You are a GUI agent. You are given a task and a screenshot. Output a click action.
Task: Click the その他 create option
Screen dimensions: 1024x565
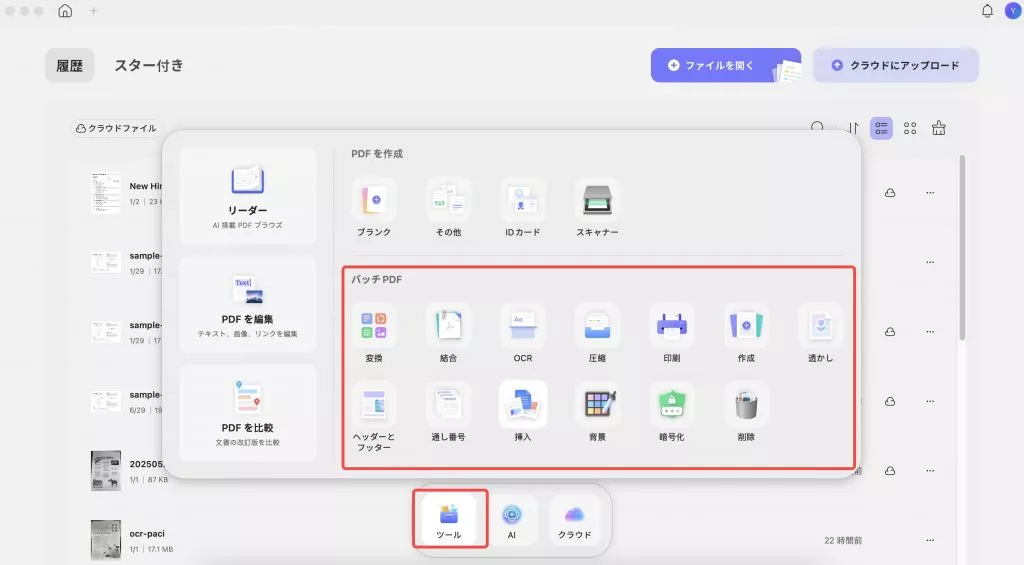448,208
